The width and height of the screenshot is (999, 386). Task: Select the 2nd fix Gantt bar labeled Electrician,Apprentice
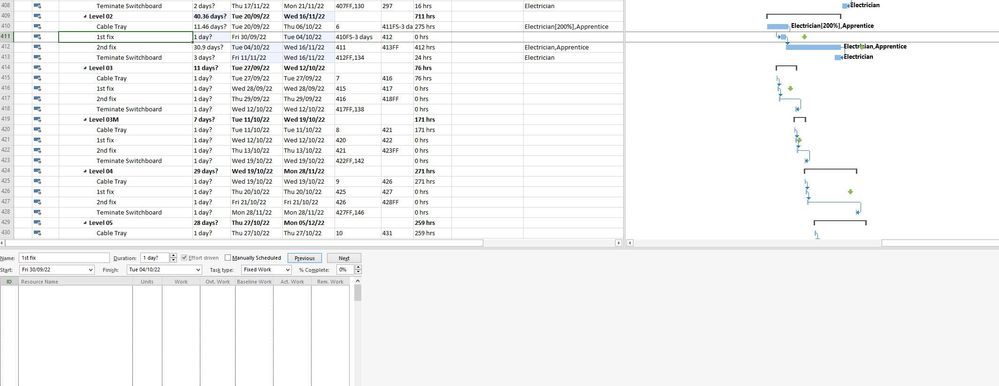click(814, 47)
